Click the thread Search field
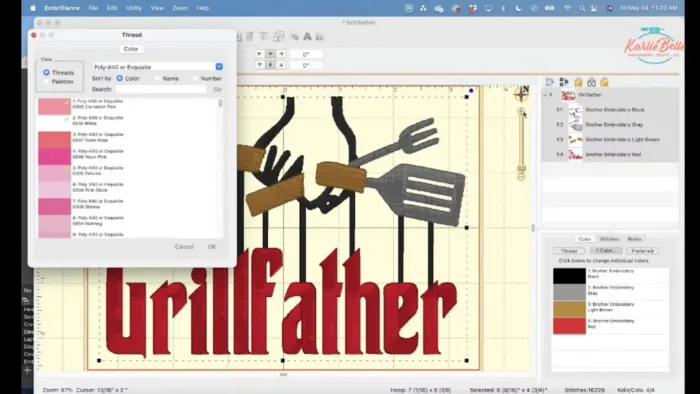Viewport: 700px width, 394px height. [161, 89]
